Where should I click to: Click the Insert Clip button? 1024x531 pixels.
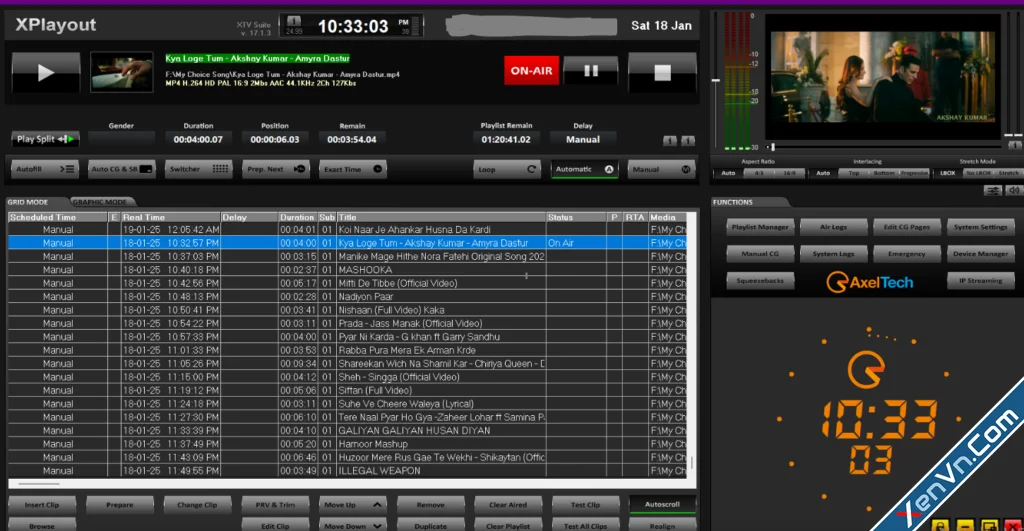tap(42, 505)
